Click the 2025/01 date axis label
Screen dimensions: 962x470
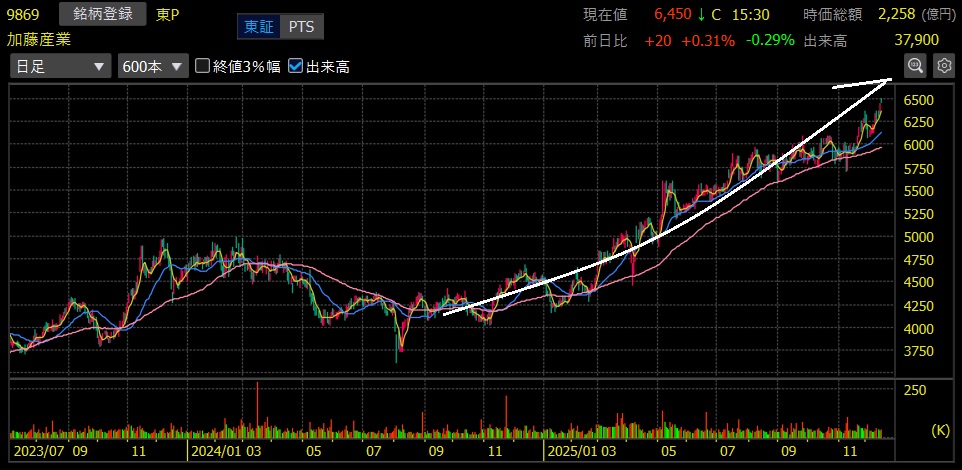(566, 452)
